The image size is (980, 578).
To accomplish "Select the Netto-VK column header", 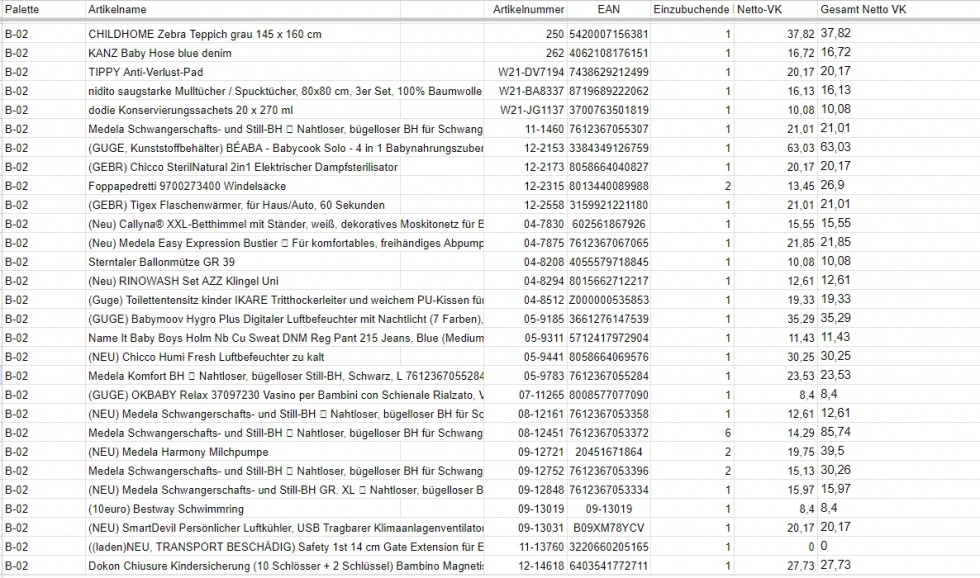I will click(759, 9).
